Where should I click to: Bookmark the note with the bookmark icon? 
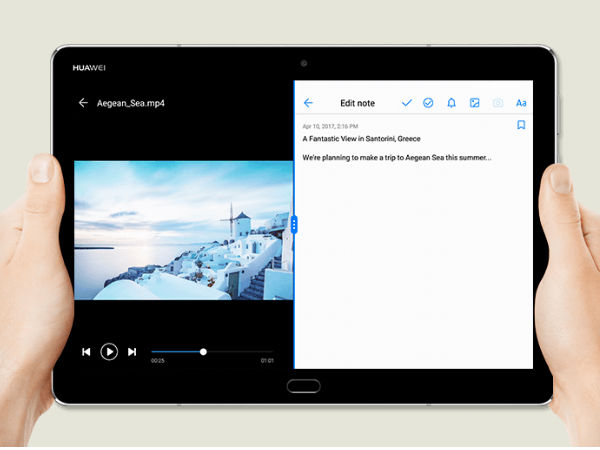click(x=521, y=125)
